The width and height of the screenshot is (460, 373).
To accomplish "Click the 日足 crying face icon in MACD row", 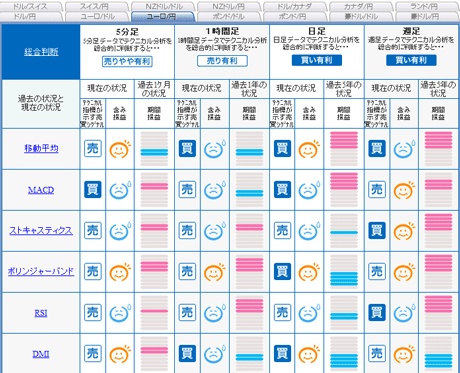I will [x=309, y=190].
